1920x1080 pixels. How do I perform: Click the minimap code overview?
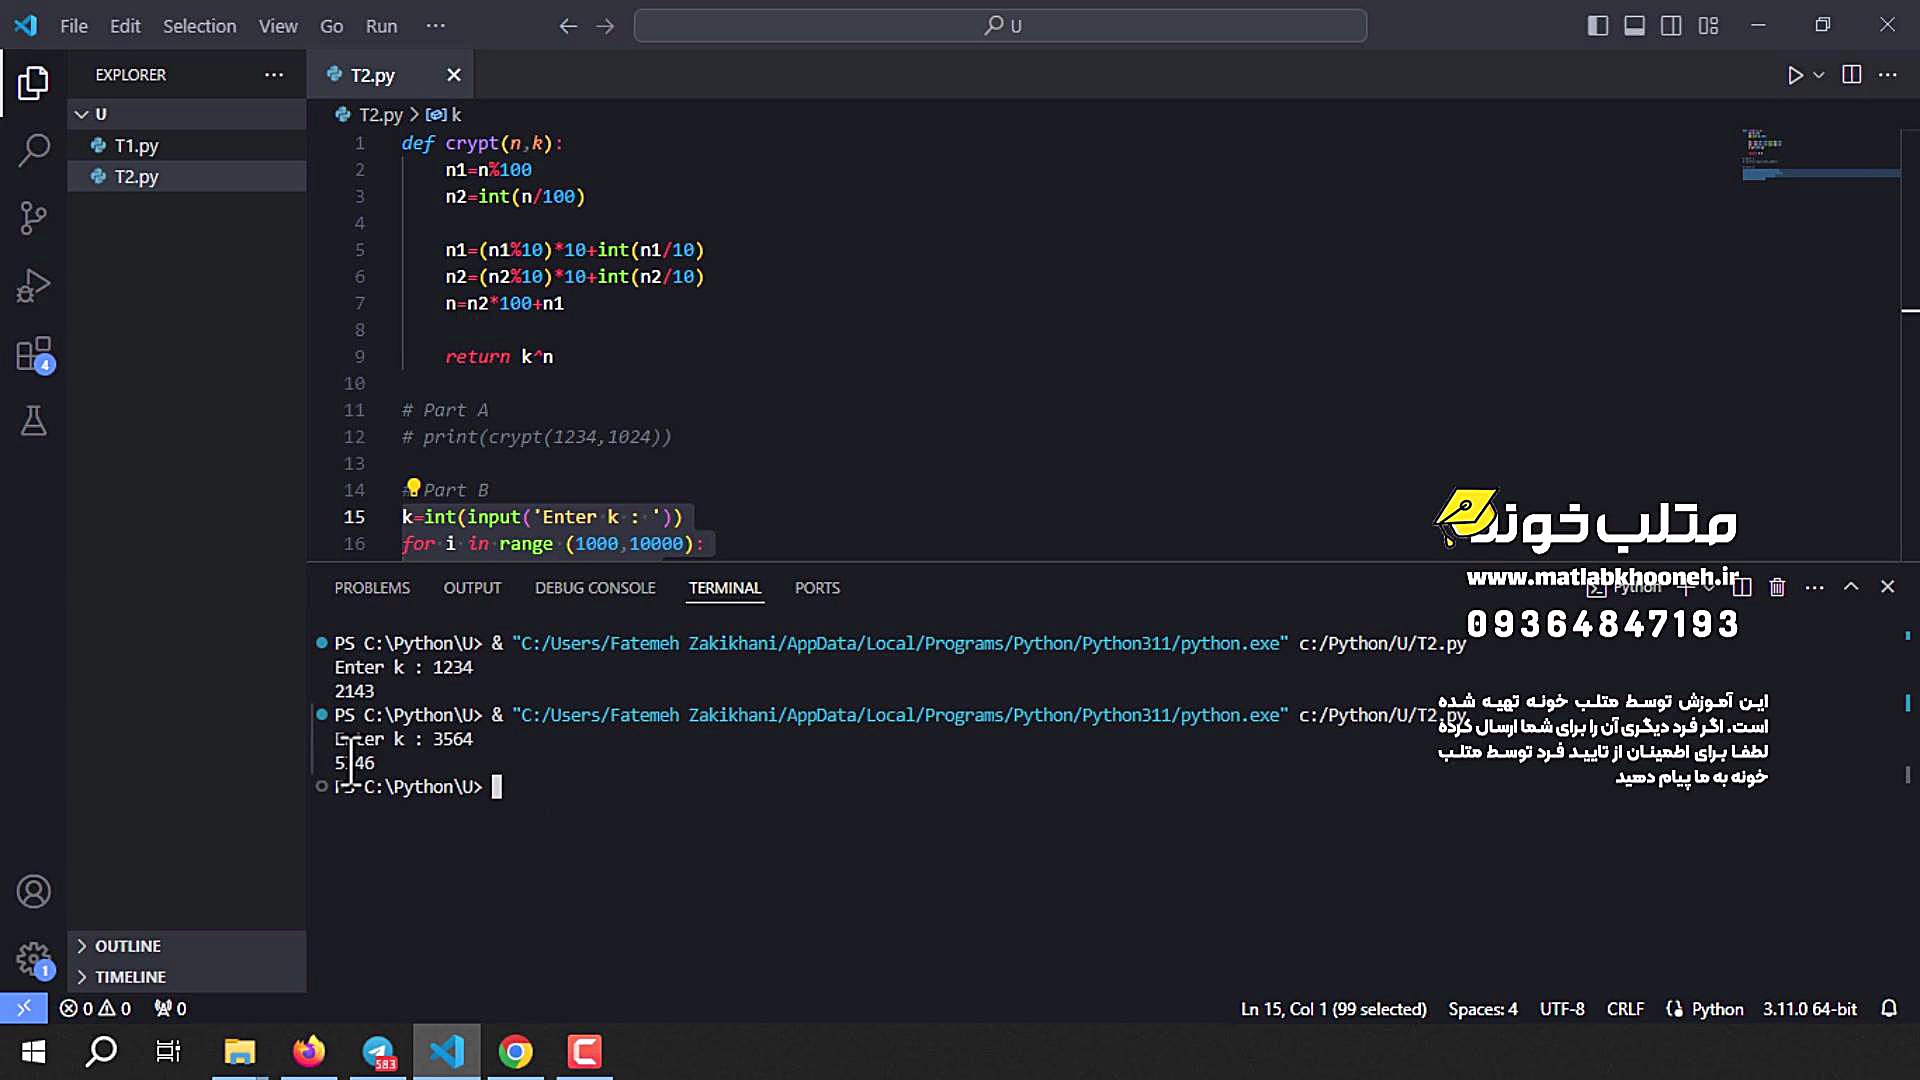pyautogui.click(x=1820, y=155)
